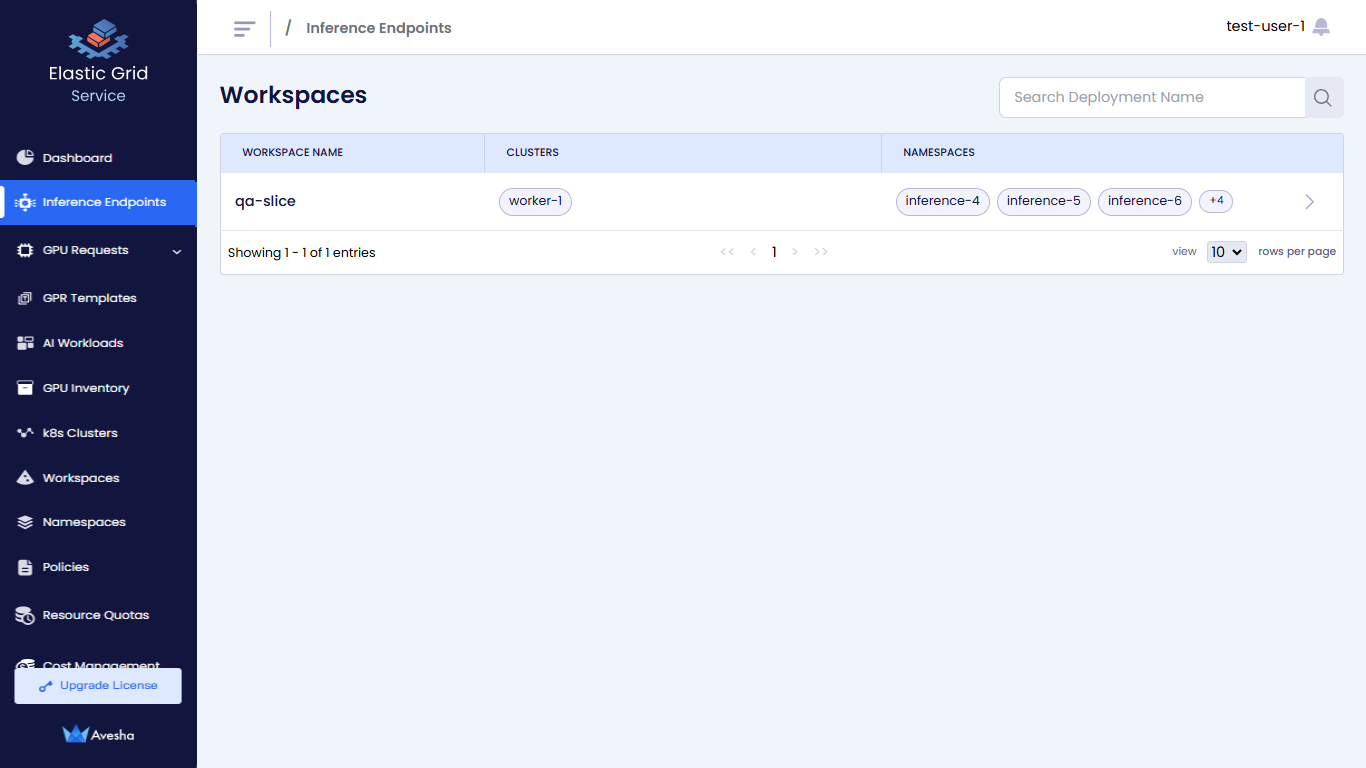This screenshot has width=1366, height=768.
Task: Open the GPR Templates section
Action: 87,297
